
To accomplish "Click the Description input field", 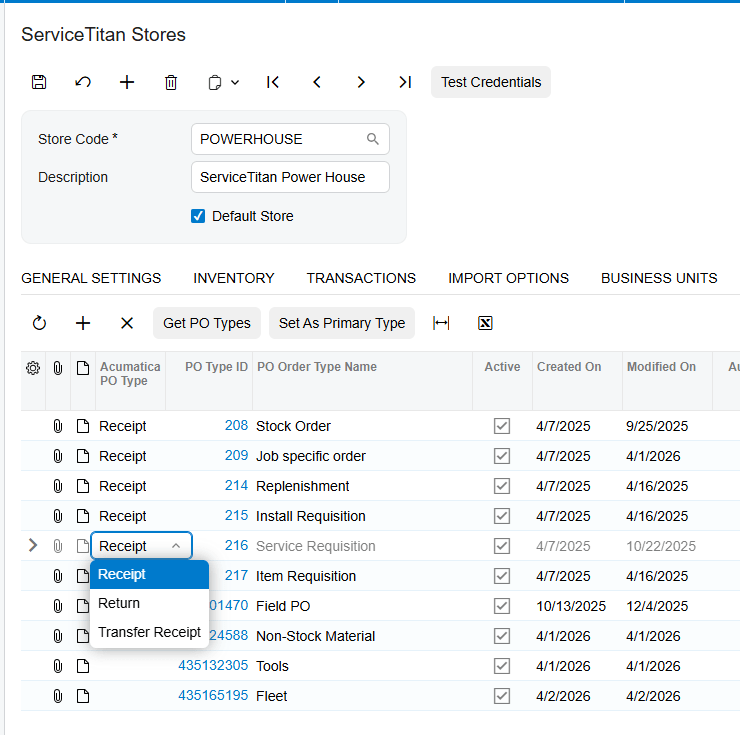I will (290, 177).
